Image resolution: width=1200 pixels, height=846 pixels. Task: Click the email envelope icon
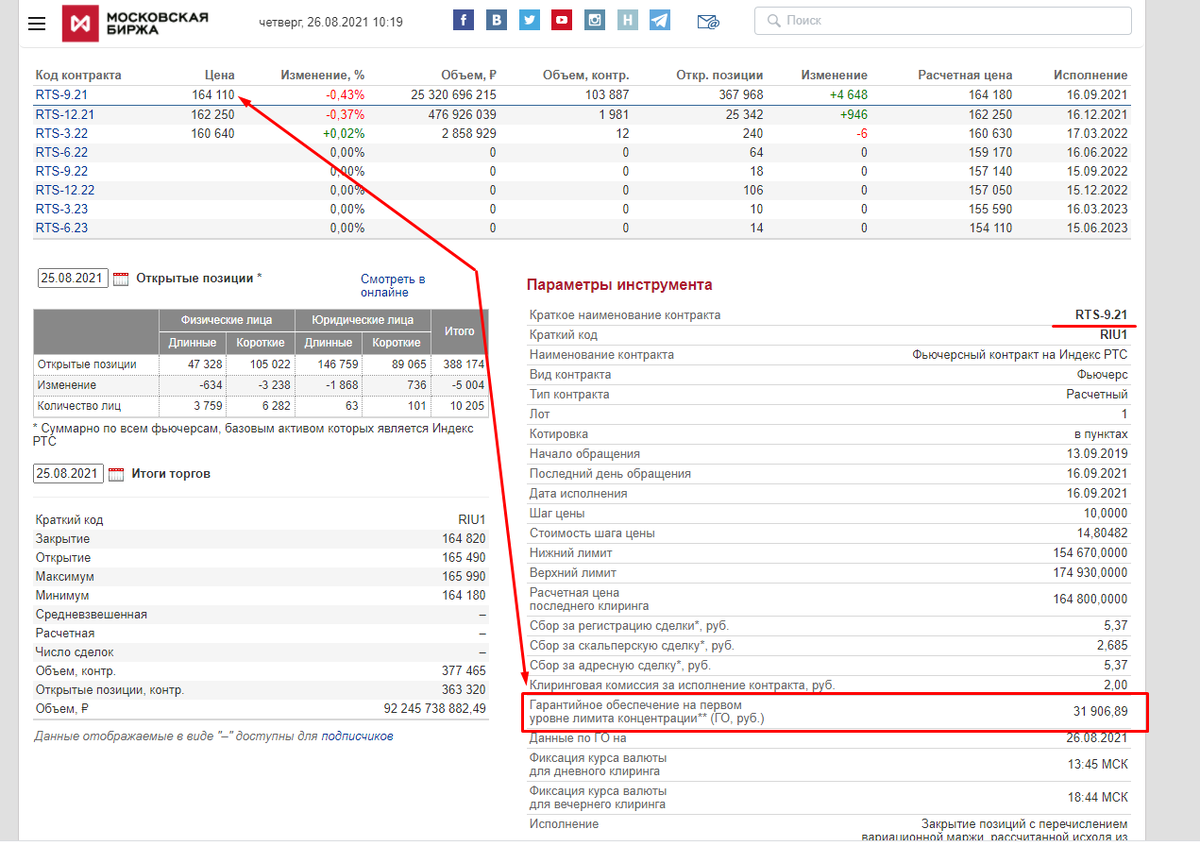coord(708,21)
